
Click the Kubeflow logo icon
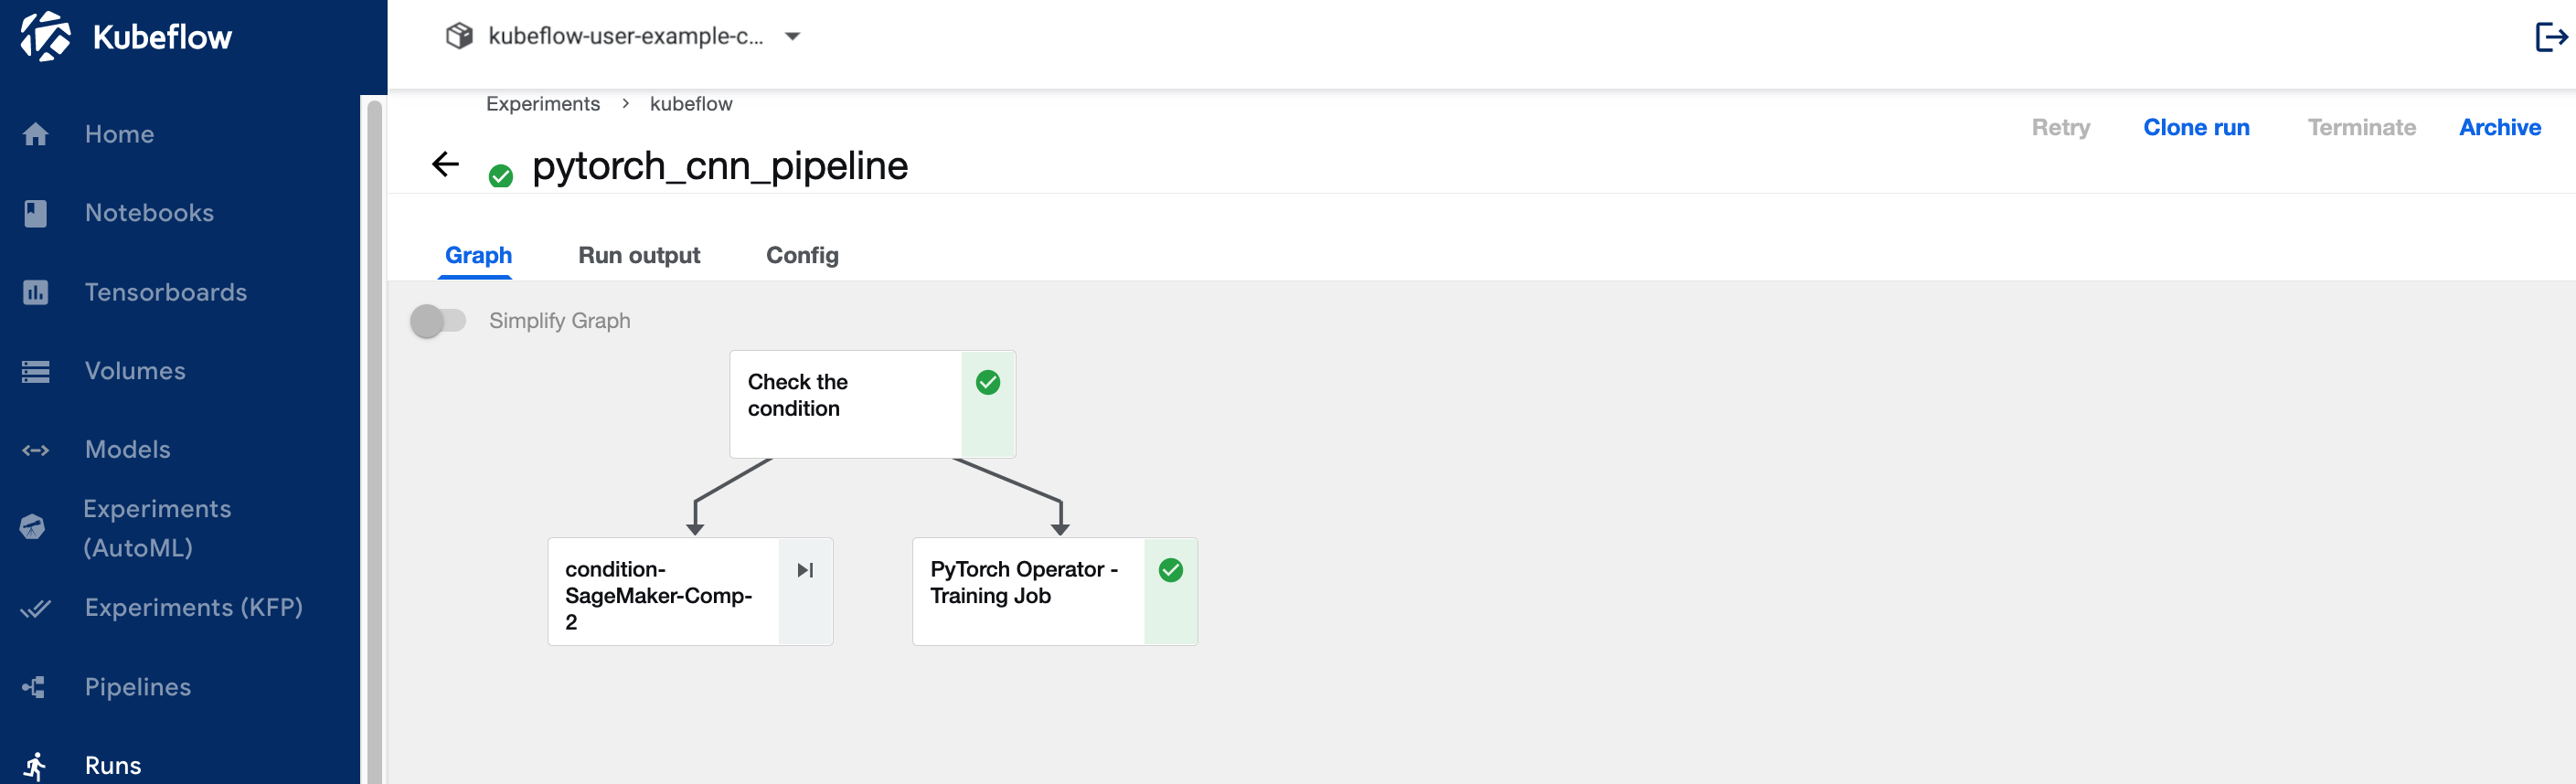pos(45,37)
